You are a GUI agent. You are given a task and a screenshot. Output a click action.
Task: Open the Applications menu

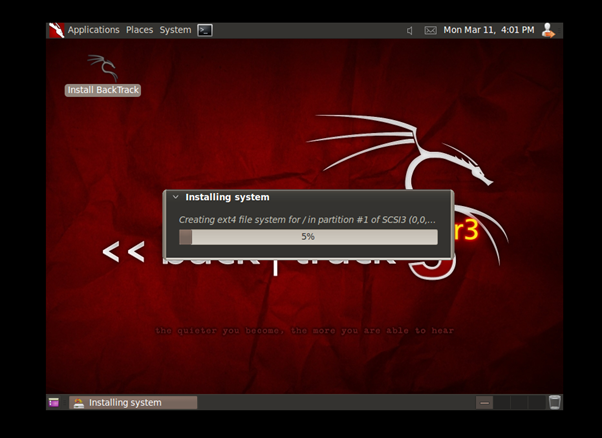pos(93,30)
